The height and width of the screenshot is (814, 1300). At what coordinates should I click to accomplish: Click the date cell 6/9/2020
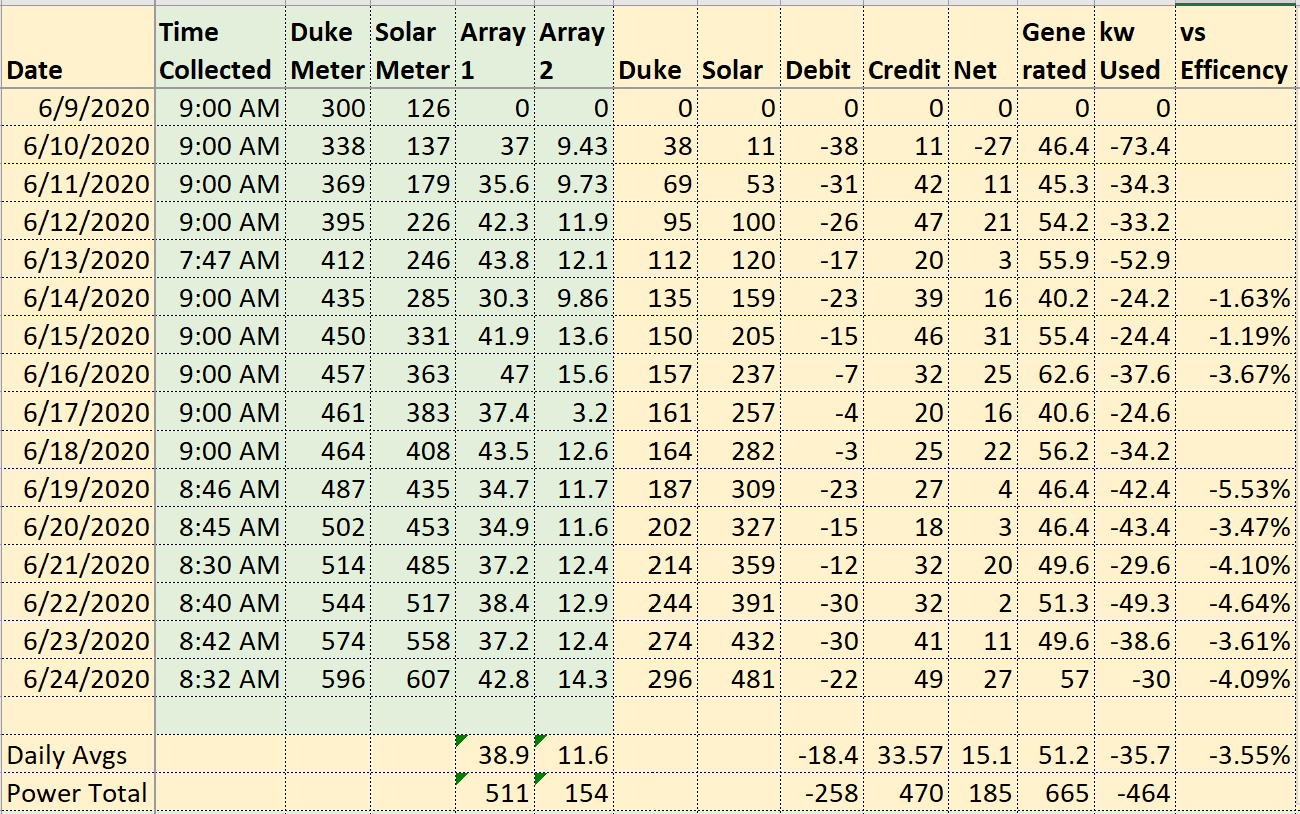click(78, 108)
